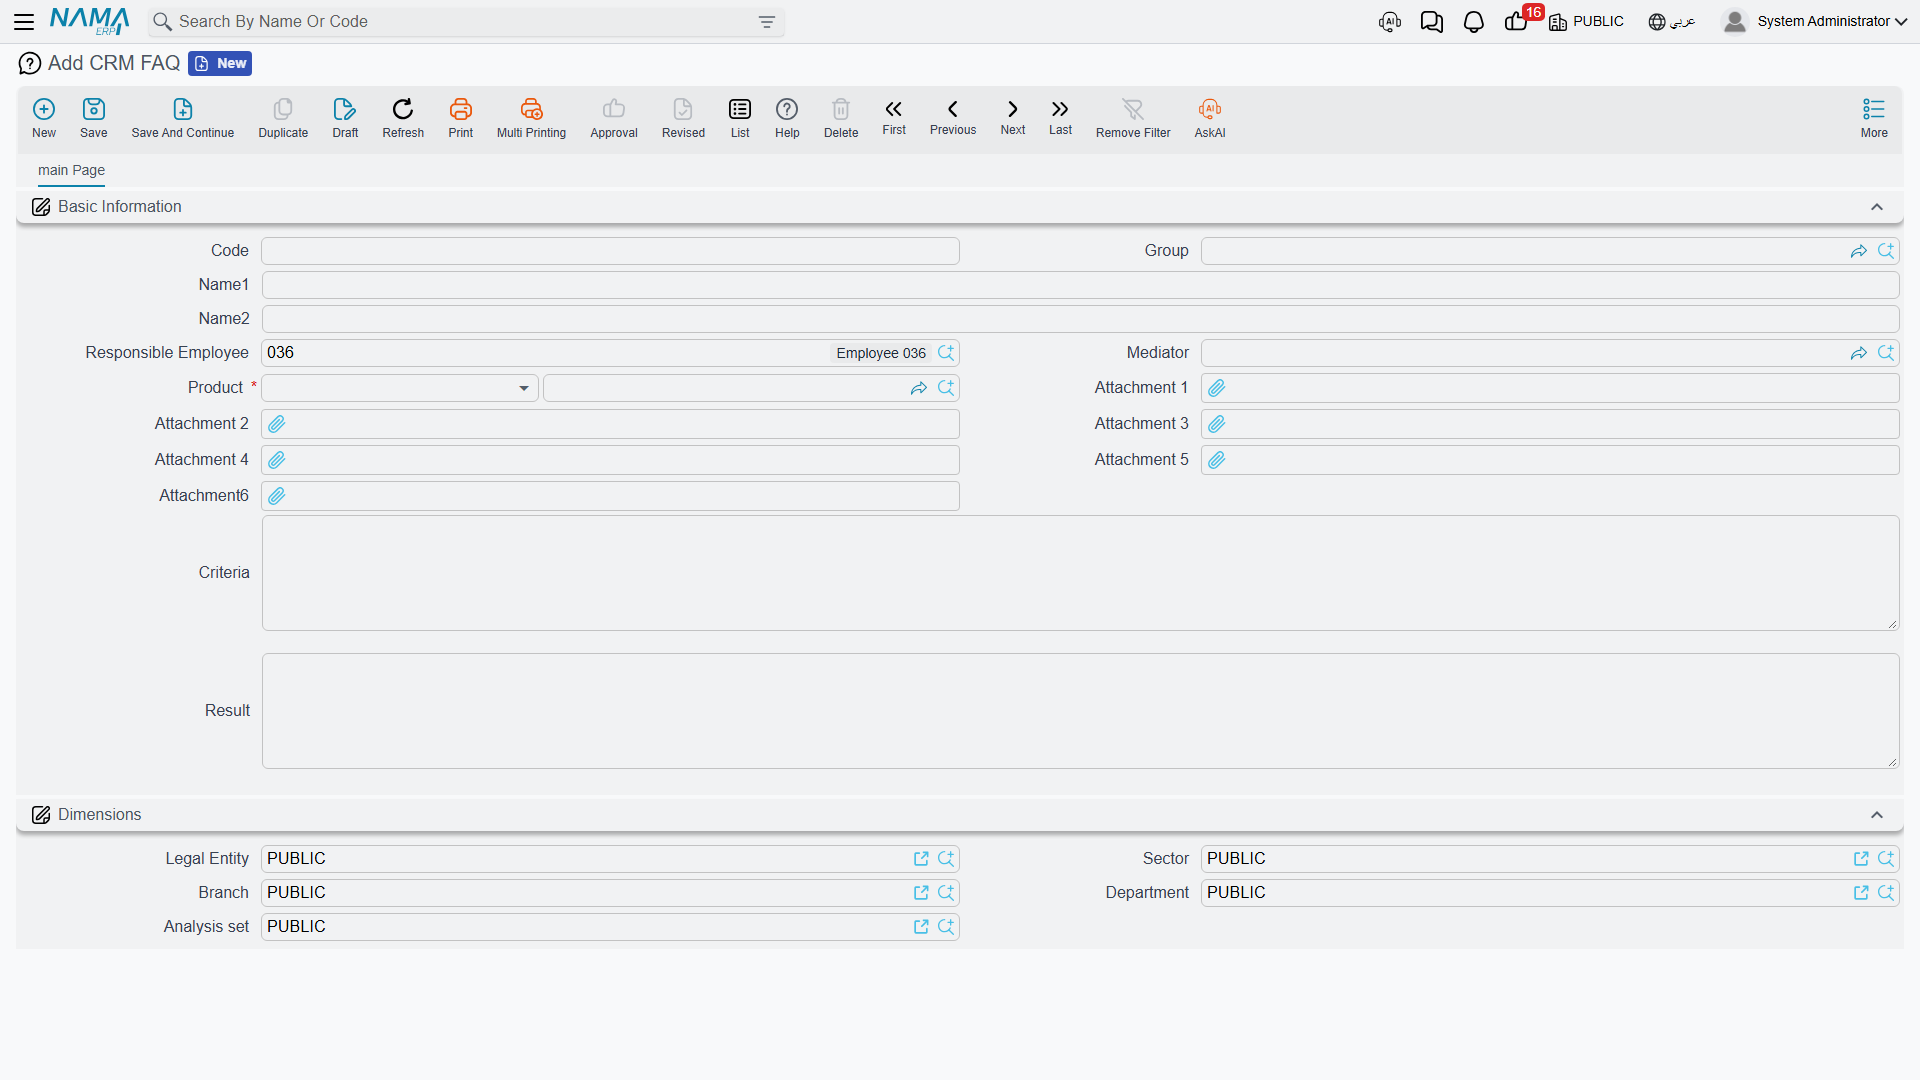Image resolution: width=1920 pixels, height=1080 pixels.
Task: Open Legal Entity record link icon
Action: click(921, 859)
